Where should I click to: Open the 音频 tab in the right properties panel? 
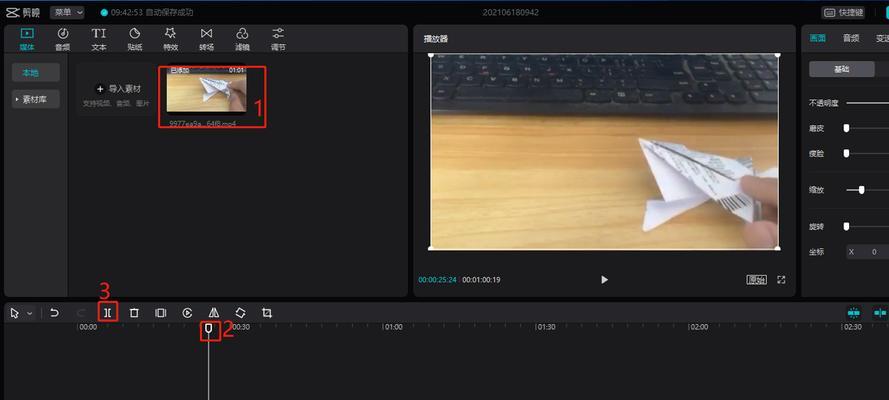pyautogui.click(x=851, y=39)
